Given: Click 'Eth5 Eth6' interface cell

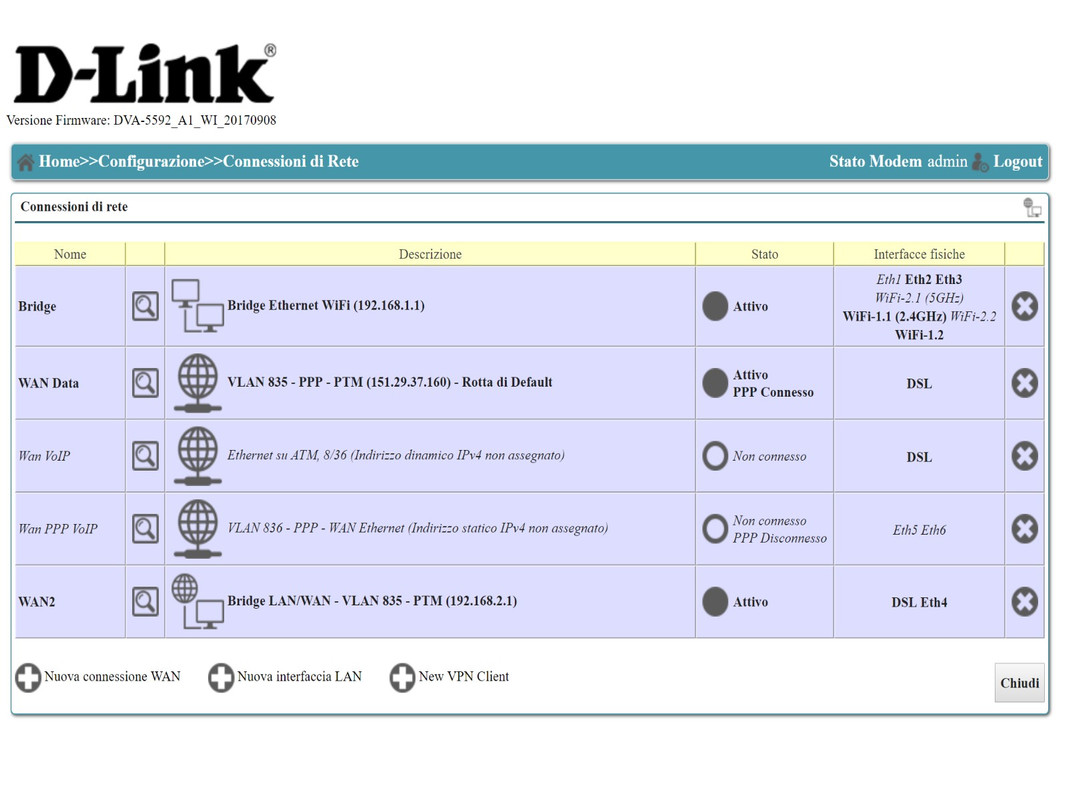Looking at the screenshot, I should pyautogui.click(x=919, y=529).
